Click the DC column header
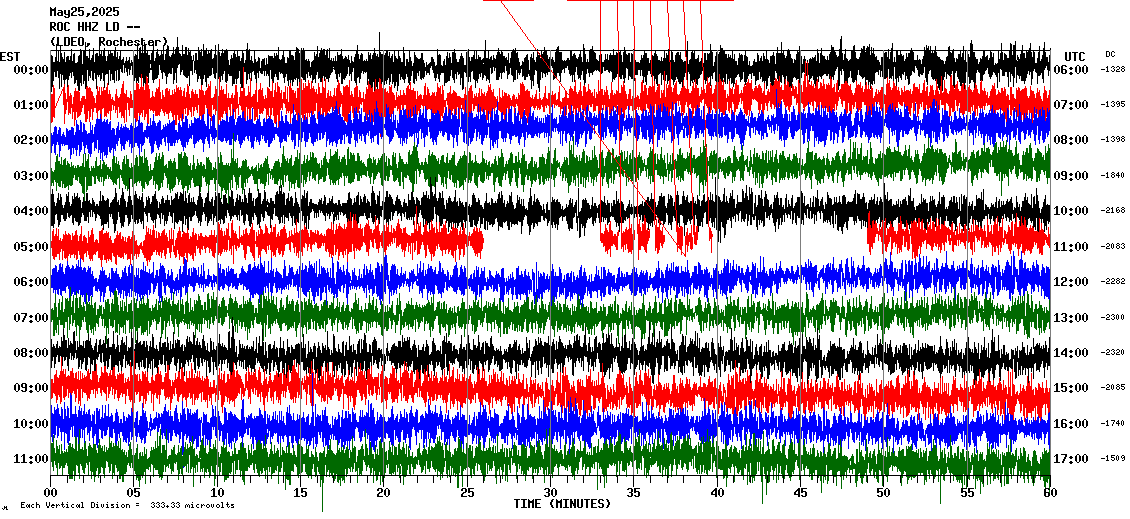 coord(1110,55)
